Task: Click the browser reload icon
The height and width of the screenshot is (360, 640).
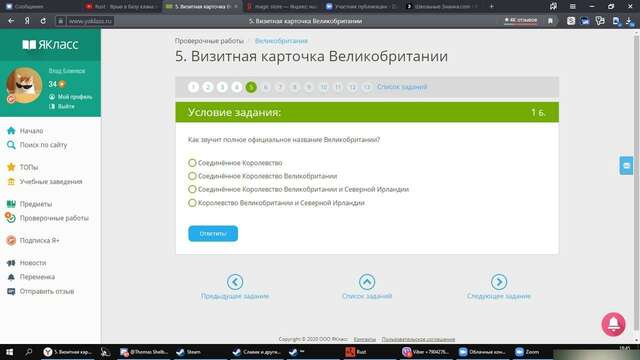Action: coord(43,21)
